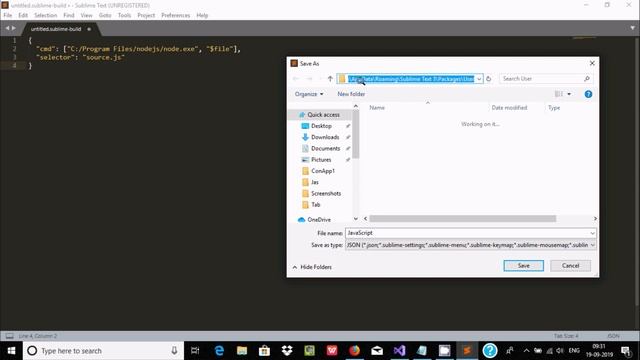The width and height of the screenshot is (640, 360).
Task: Open Visual Studio from taskbar
Action: pyautogui.click(x=400, y=351)
